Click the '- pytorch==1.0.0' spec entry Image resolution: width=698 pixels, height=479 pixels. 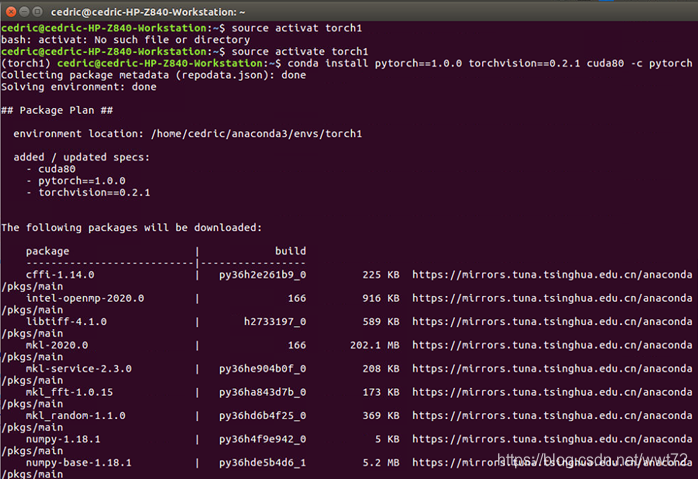(76, 181)
